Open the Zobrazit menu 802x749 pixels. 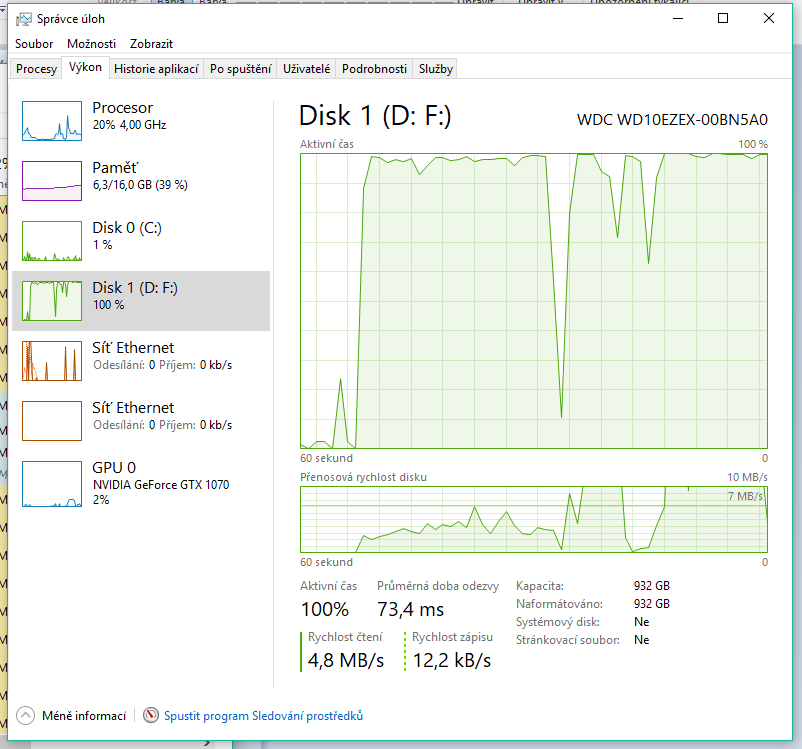pyautogui.click(x=151, y=44)
